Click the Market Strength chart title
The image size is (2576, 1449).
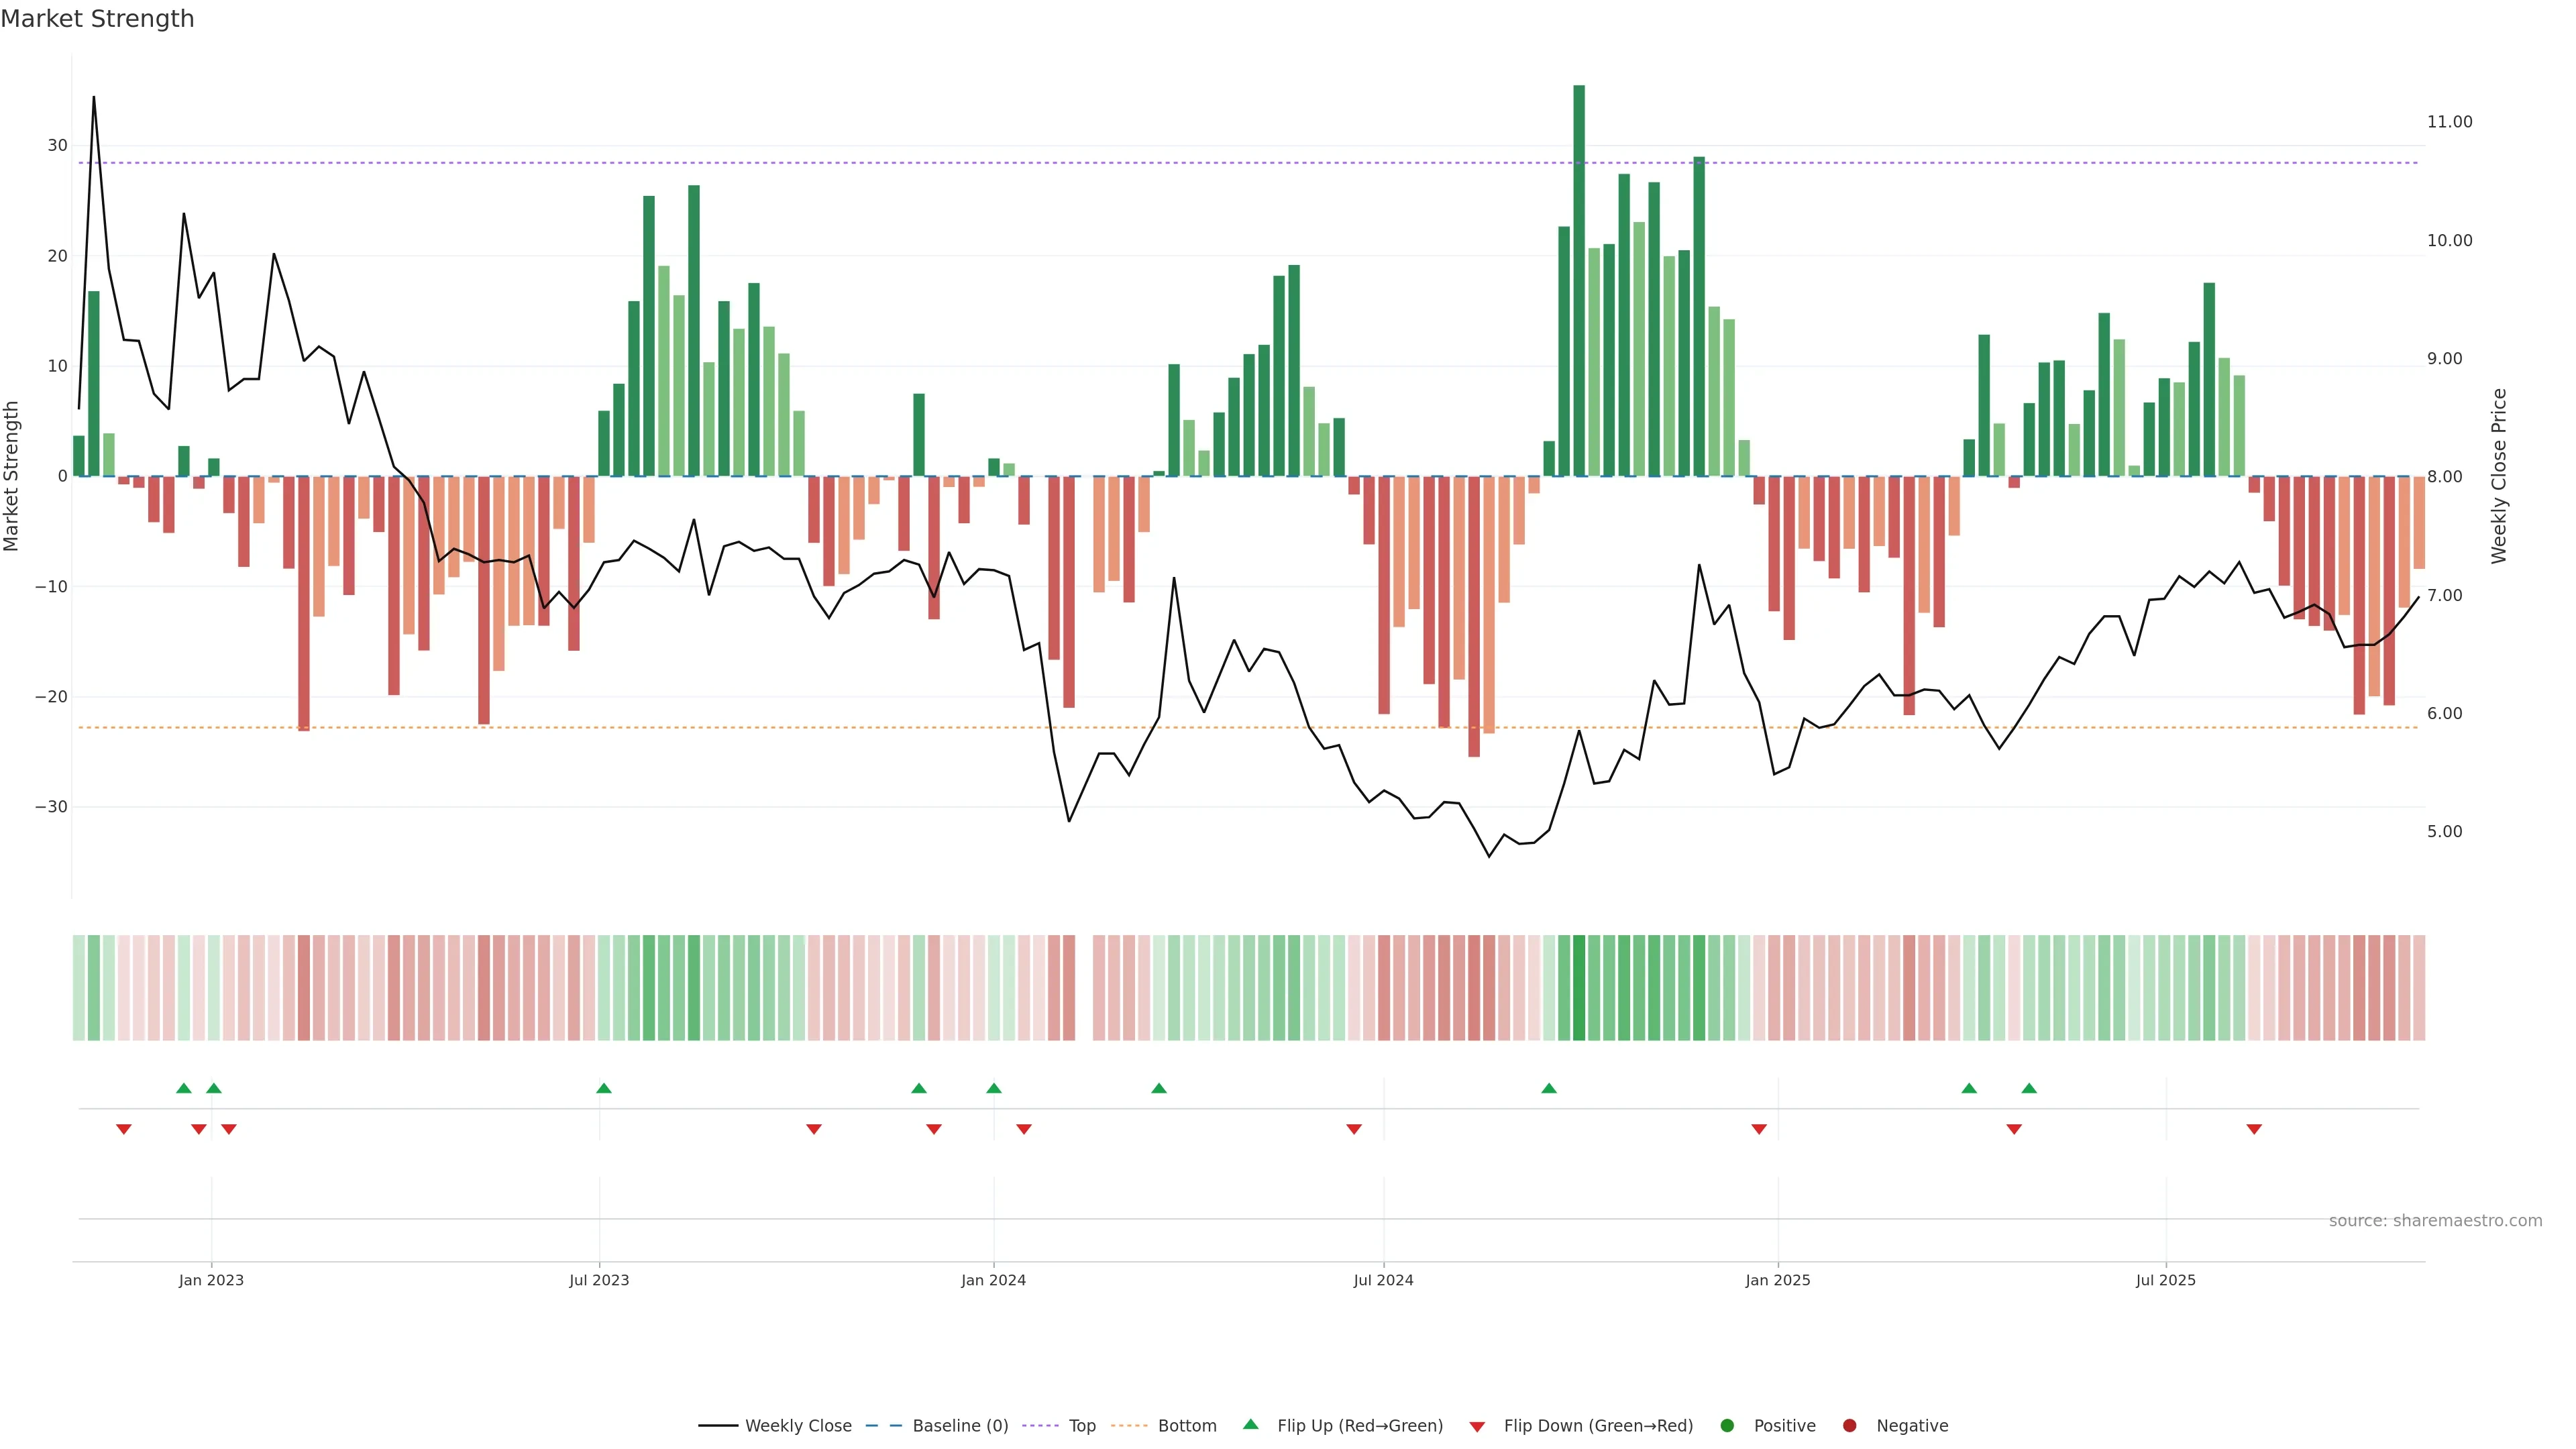97,19
